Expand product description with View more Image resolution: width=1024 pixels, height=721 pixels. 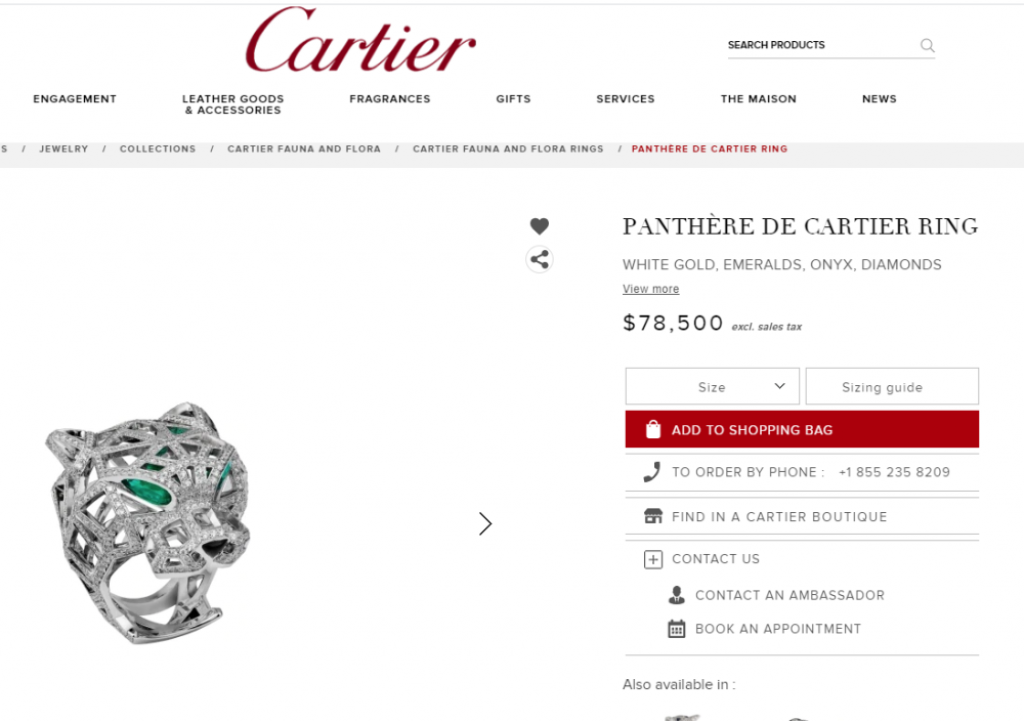pos(650,289)
